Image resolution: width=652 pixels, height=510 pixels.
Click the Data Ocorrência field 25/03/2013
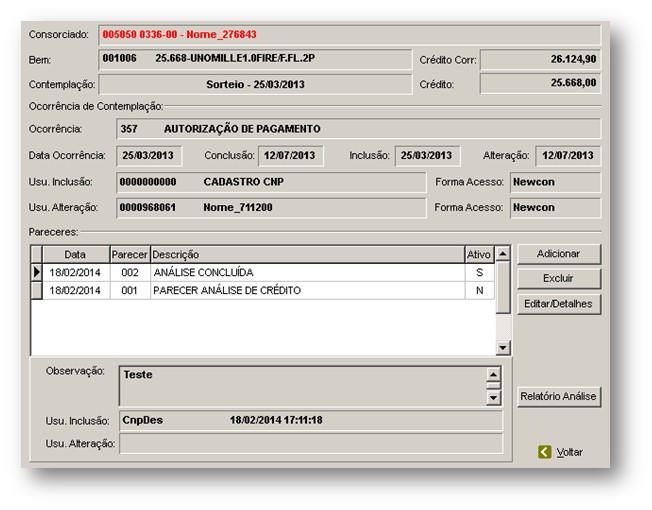click(149, 156)
